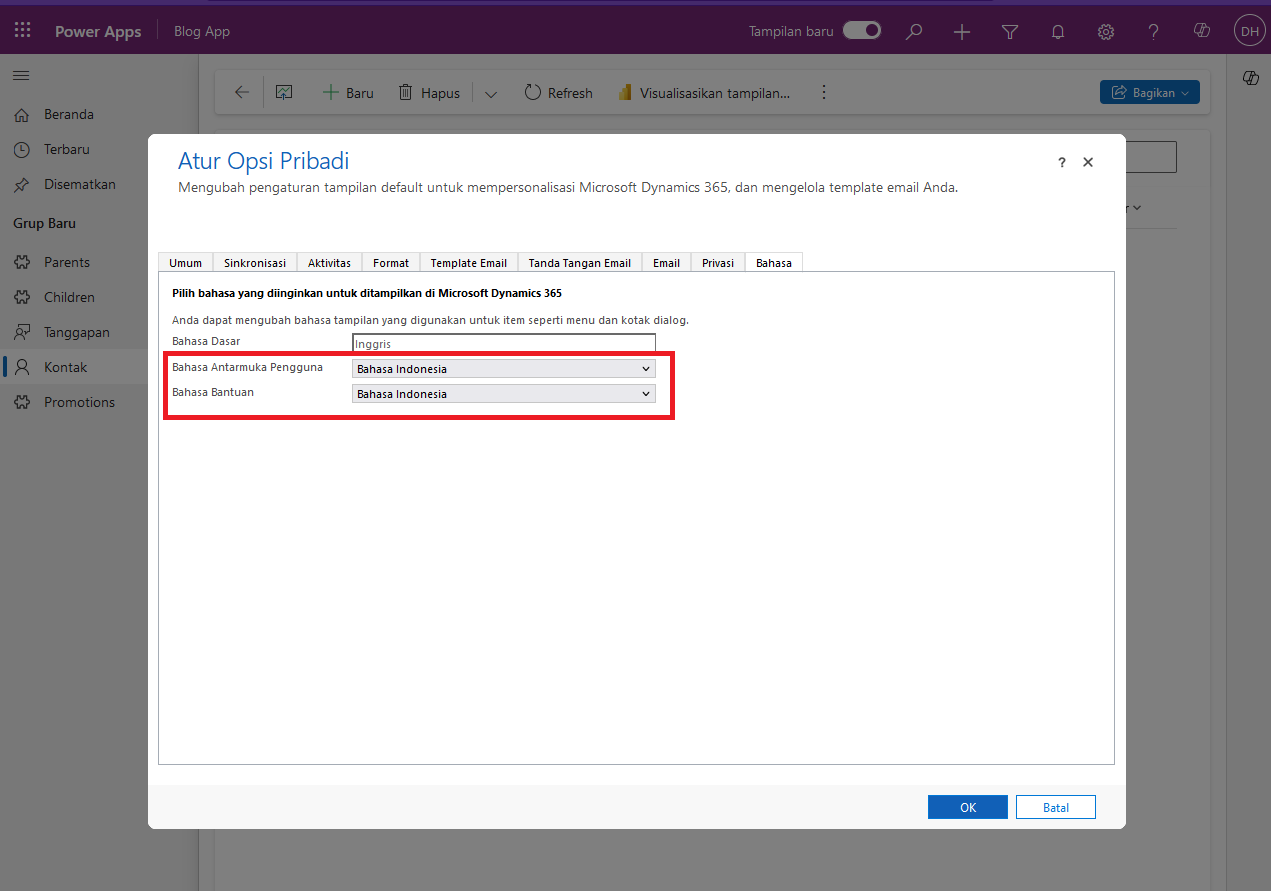Switch to the Email tab
This screenshot has width=1271, height=891.
(666, 263)
